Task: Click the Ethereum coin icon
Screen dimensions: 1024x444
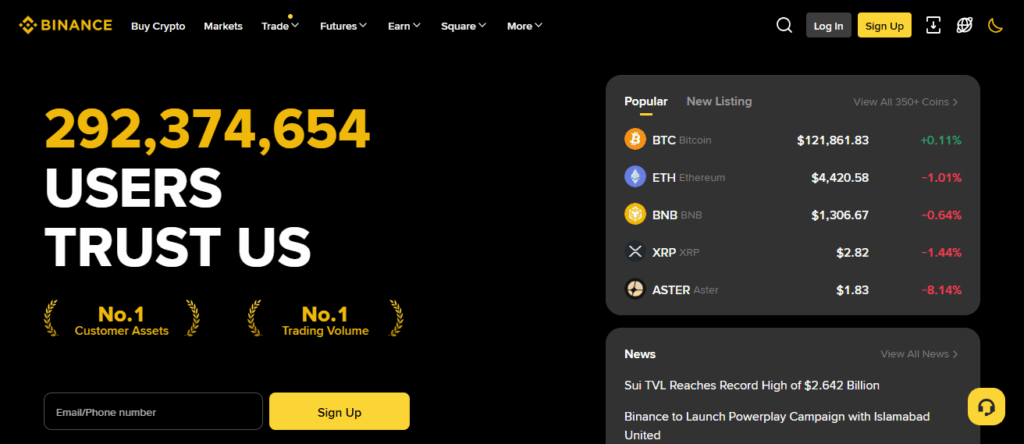Action: pos(635,177)
